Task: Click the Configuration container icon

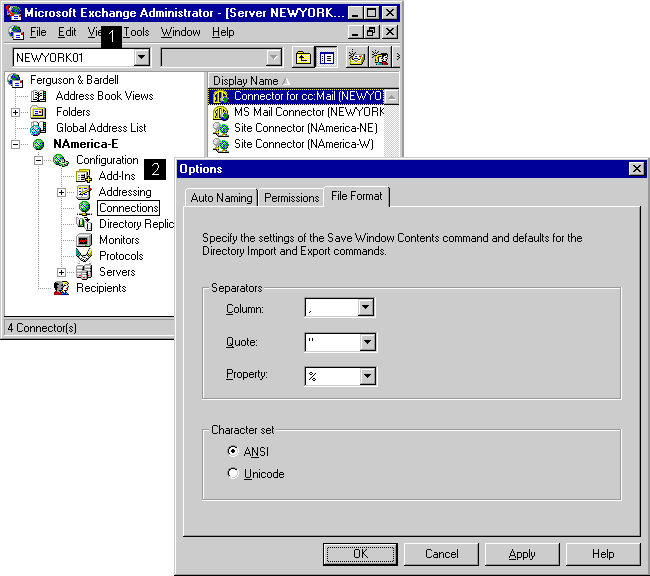Action: 61,160
